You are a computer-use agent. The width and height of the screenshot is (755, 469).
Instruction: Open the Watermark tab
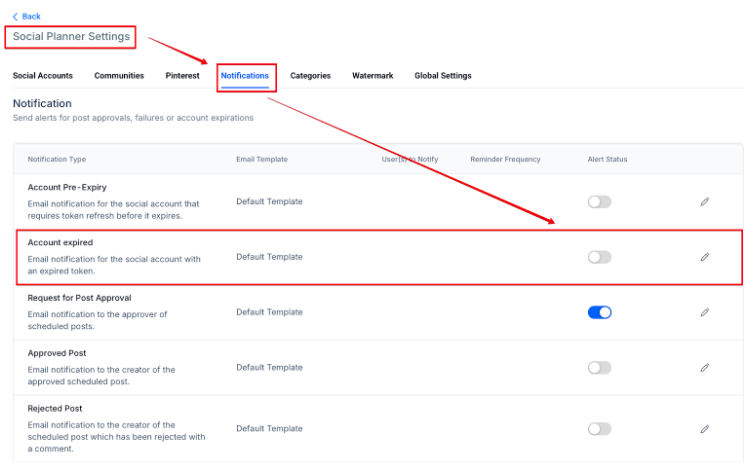372,76
